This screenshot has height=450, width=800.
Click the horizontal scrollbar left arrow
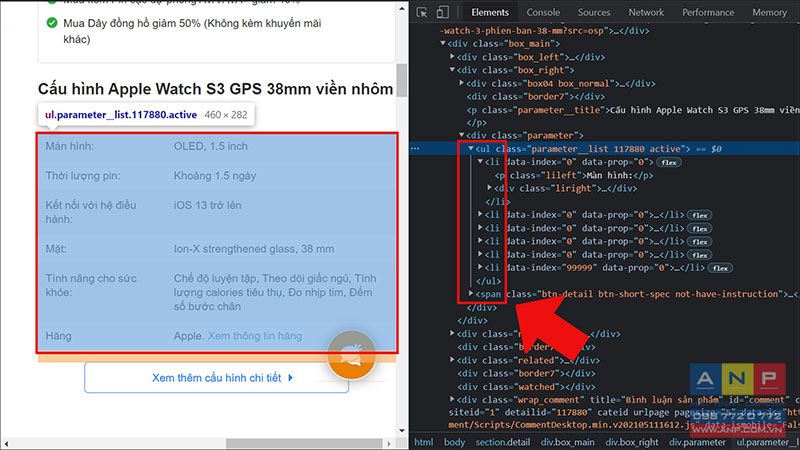coord(6,443)
